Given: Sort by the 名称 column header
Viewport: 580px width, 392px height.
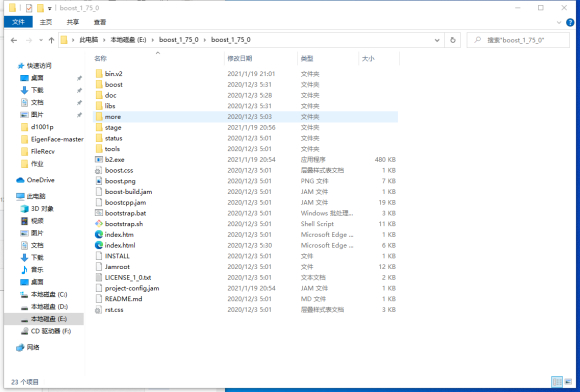Looking at the screenshot, I should pyautogui.click(x=158, y=58).
